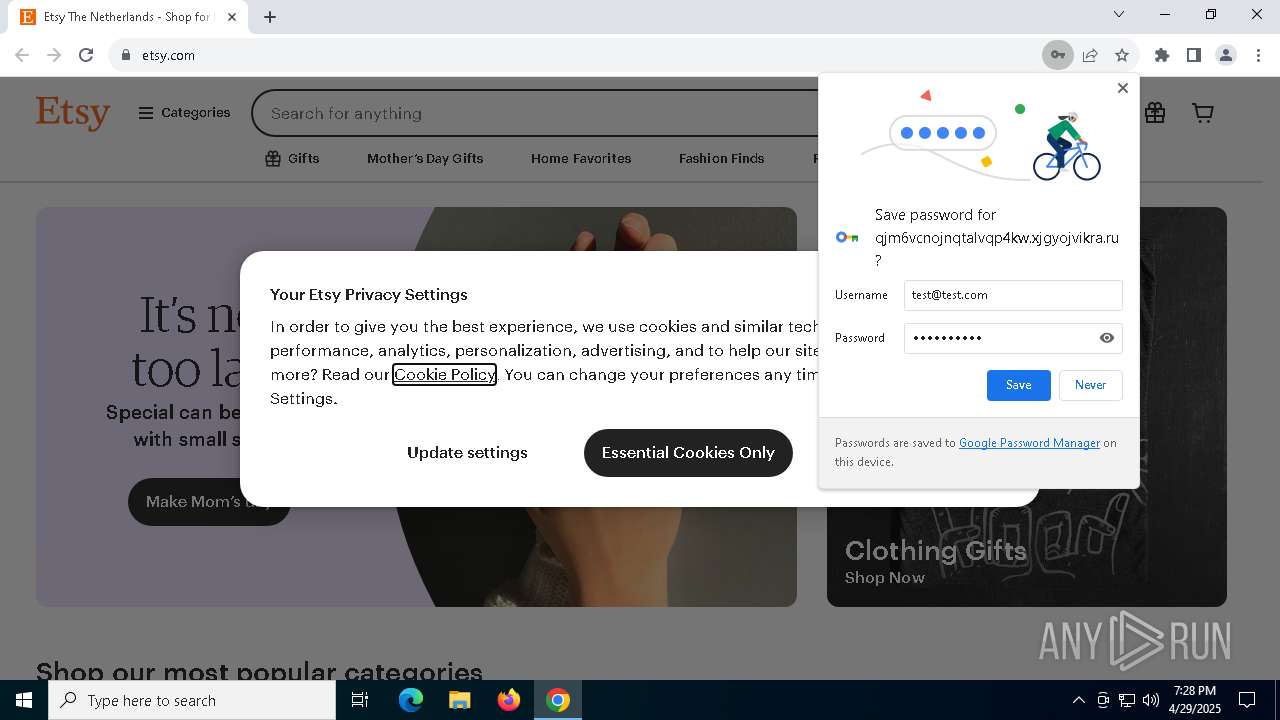Image resolution: width=1280 pixels, height=720 pixels.
Task: Click Update settings button
Action: (x=467, y=453)
